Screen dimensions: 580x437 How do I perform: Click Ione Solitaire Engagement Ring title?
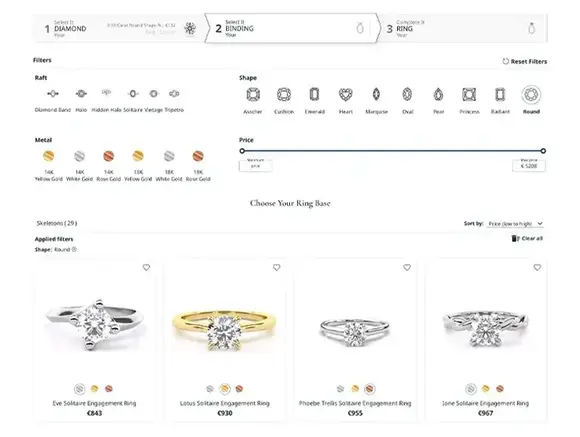(x=485, y=403)
